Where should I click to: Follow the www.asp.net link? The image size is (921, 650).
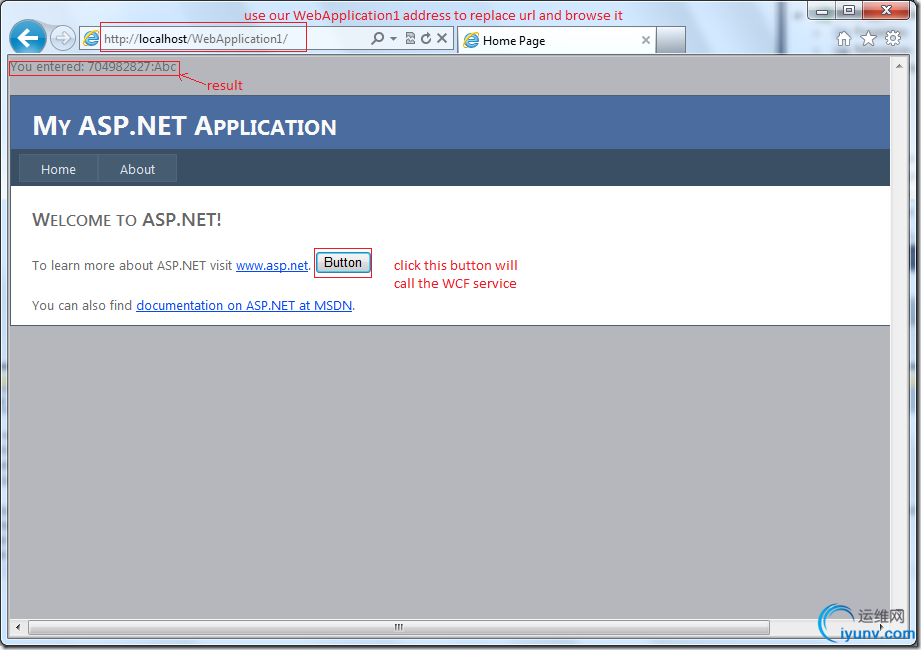point(272,265)
